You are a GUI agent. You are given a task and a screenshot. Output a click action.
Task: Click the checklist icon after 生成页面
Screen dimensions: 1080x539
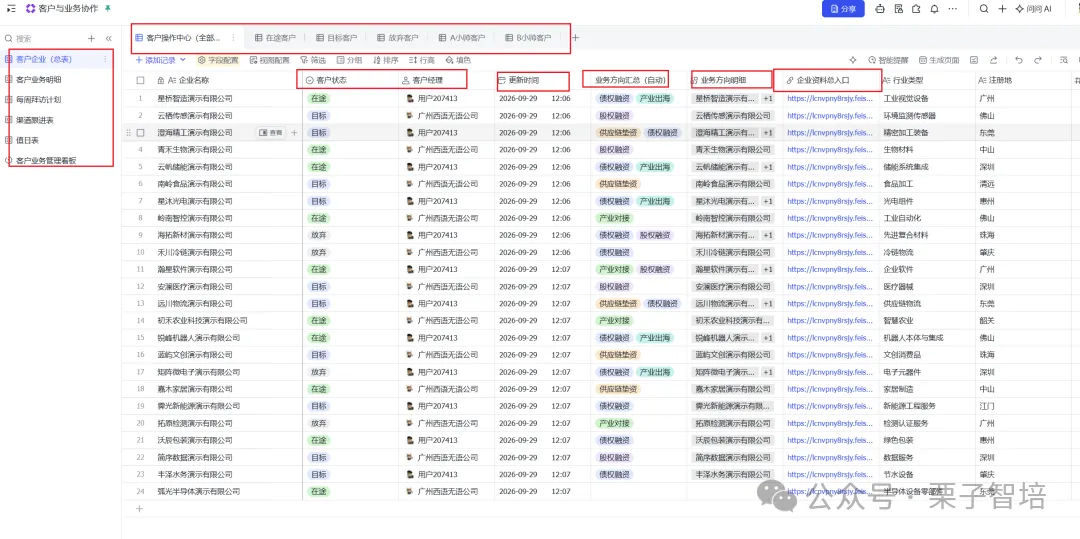974,60
